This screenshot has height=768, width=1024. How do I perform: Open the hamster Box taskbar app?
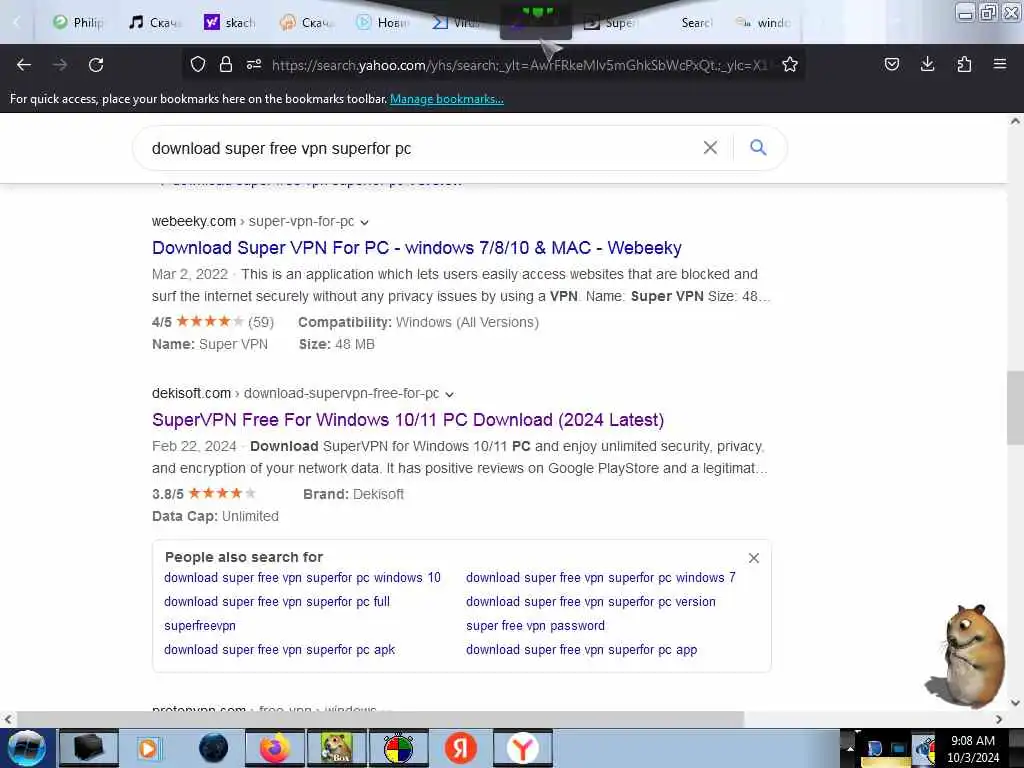tap(336, 748)
